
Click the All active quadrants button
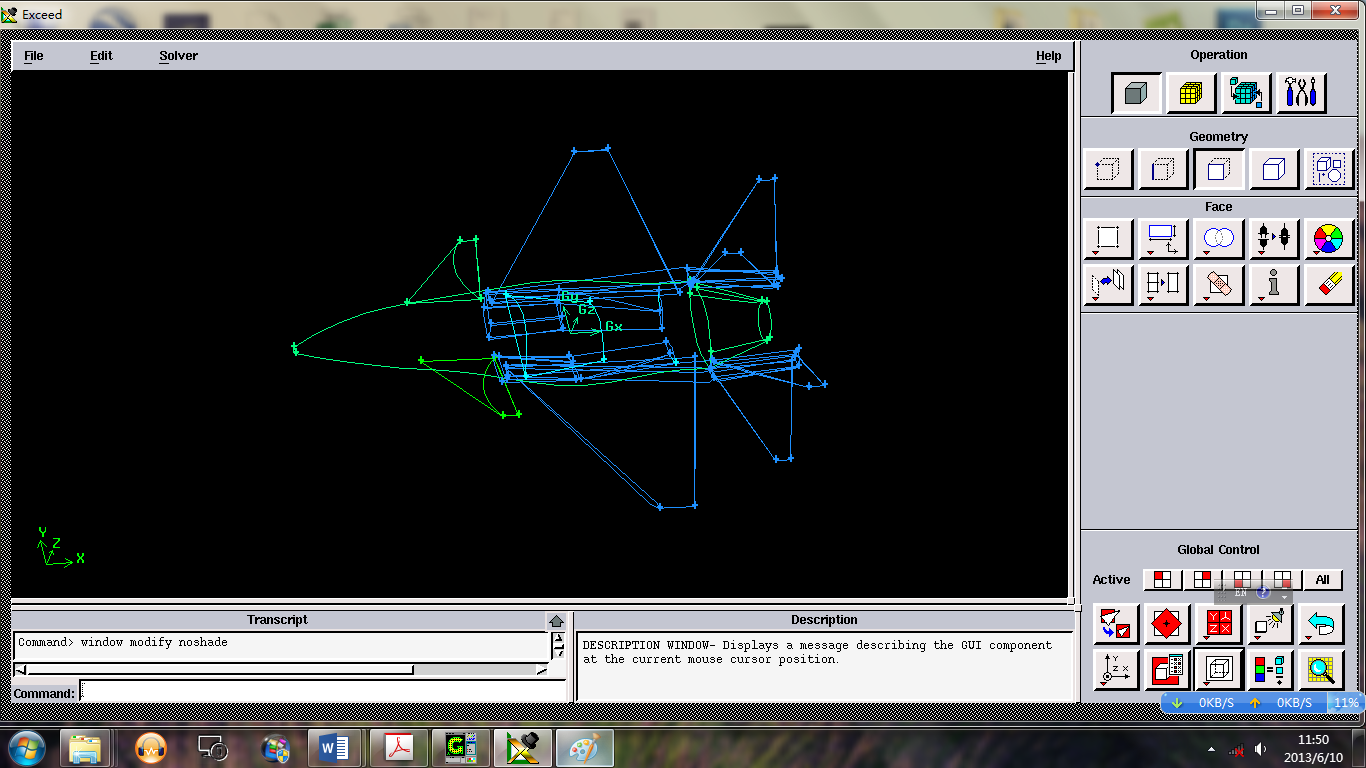point(1322,580)
